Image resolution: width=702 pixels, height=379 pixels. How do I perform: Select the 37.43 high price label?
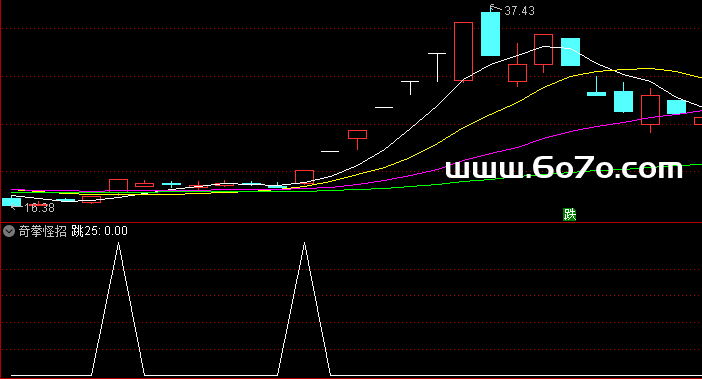click(519, 11)
